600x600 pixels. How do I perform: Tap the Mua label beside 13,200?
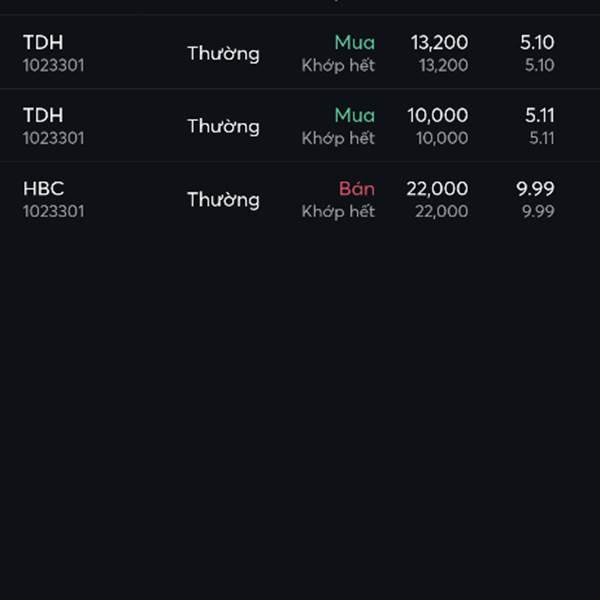point(355,42)
